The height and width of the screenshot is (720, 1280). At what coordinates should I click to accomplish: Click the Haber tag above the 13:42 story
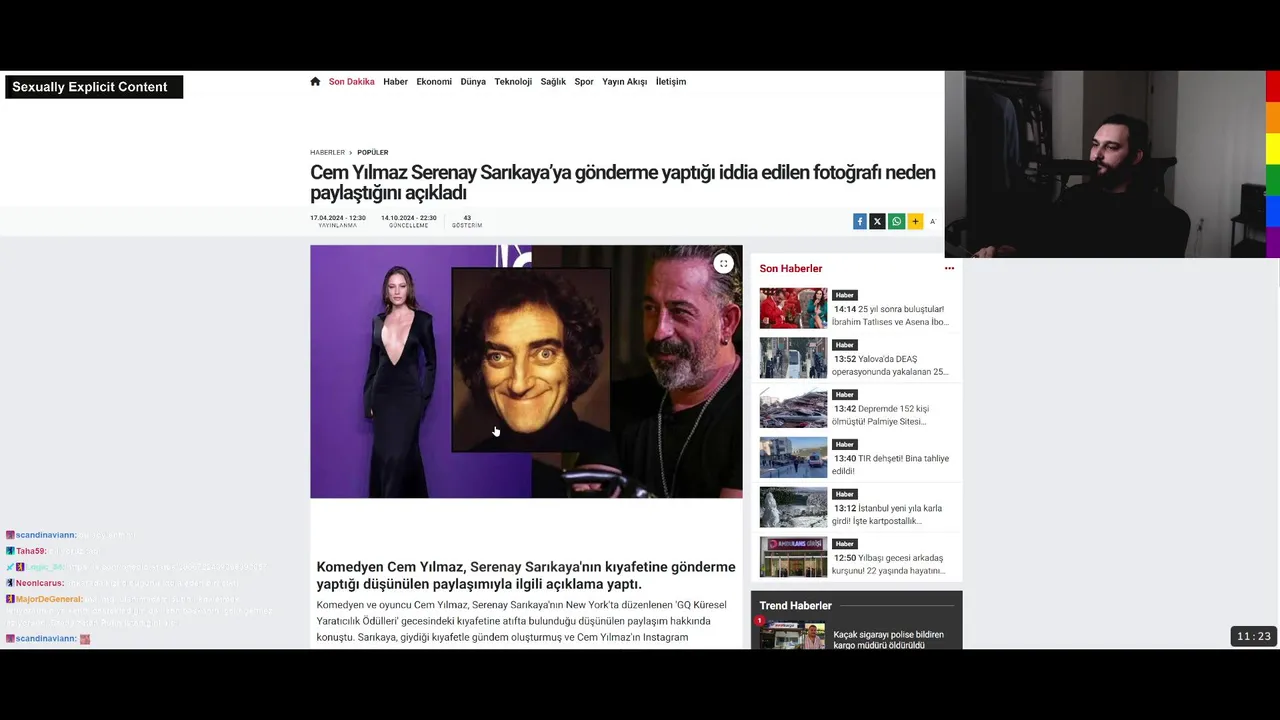coord(845,394)
